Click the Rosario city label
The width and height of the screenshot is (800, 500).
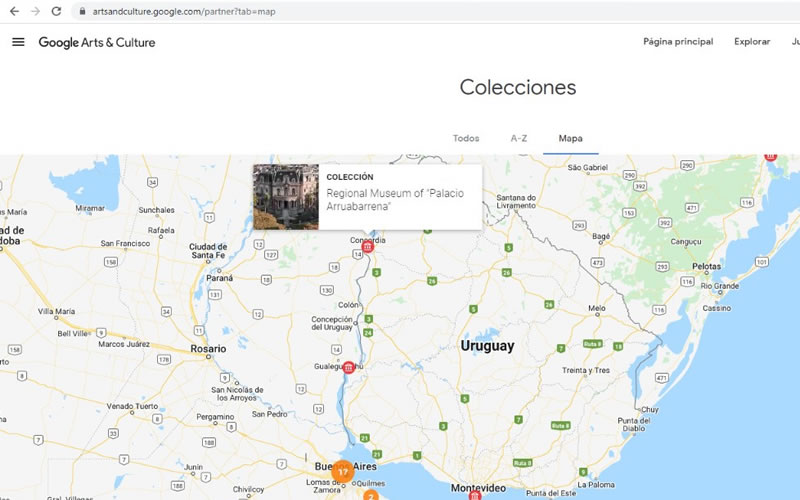coord(208,348)
